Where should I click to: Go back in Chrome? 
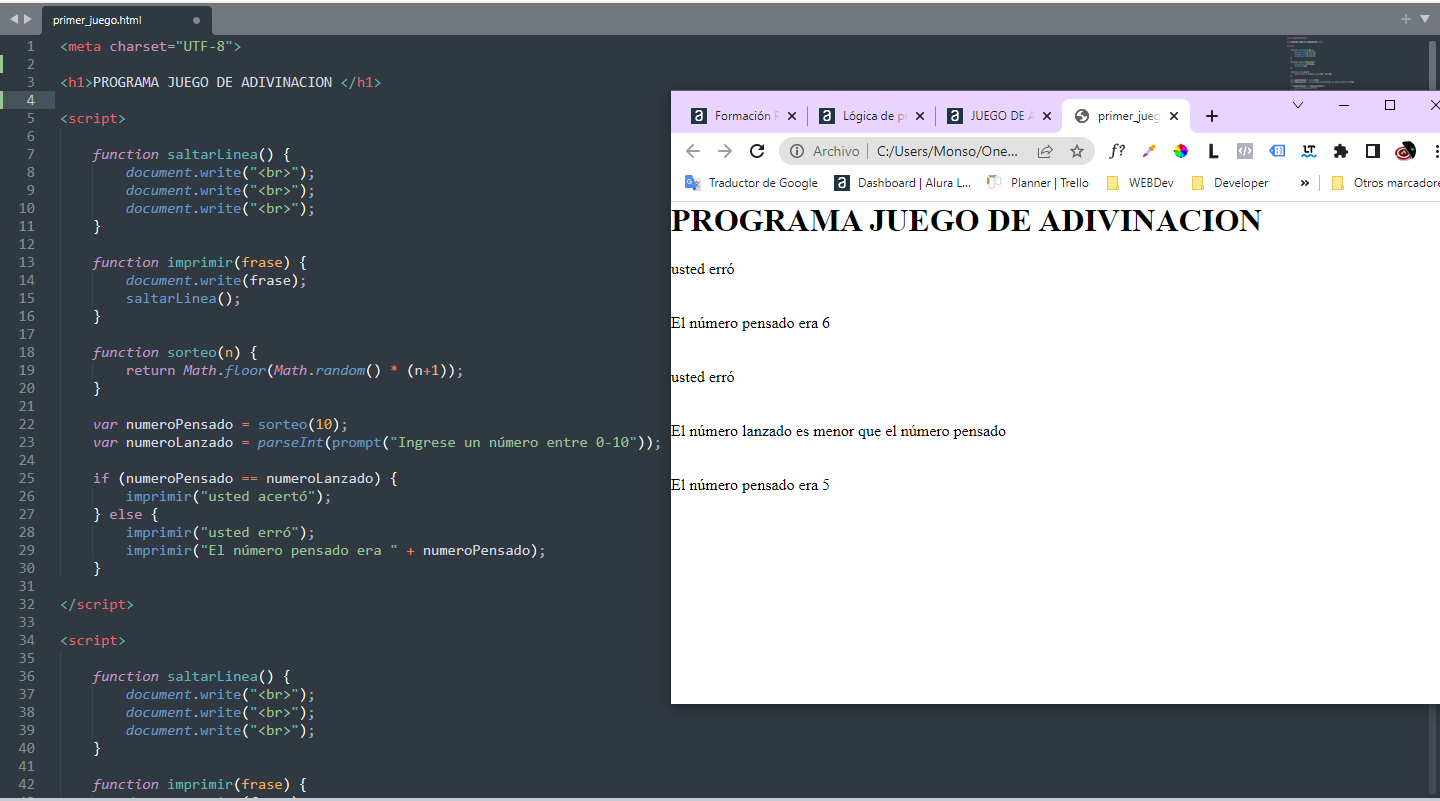click(693, 151)
